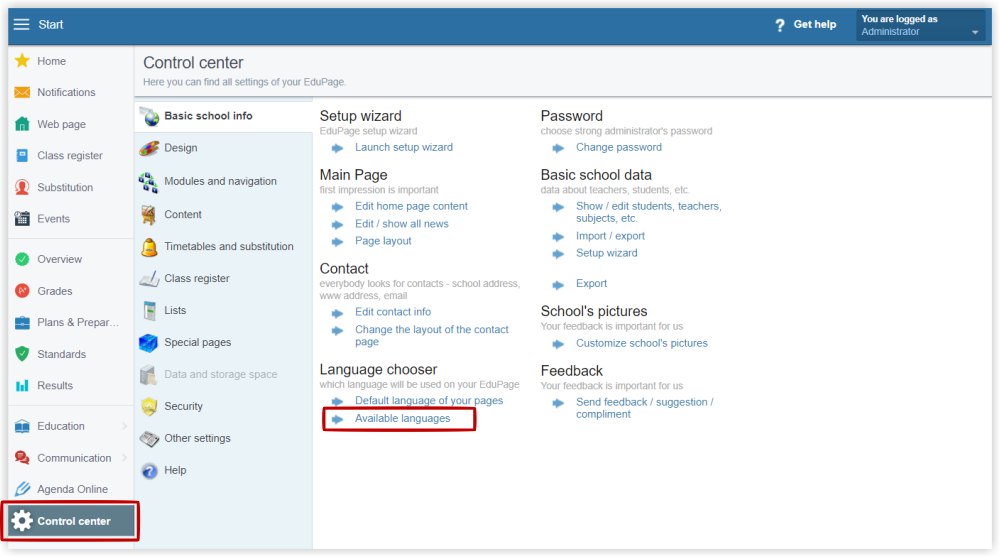Expand the Education submenu arrow
This screenshot has height=557, width=1000.
click(124, 426)
